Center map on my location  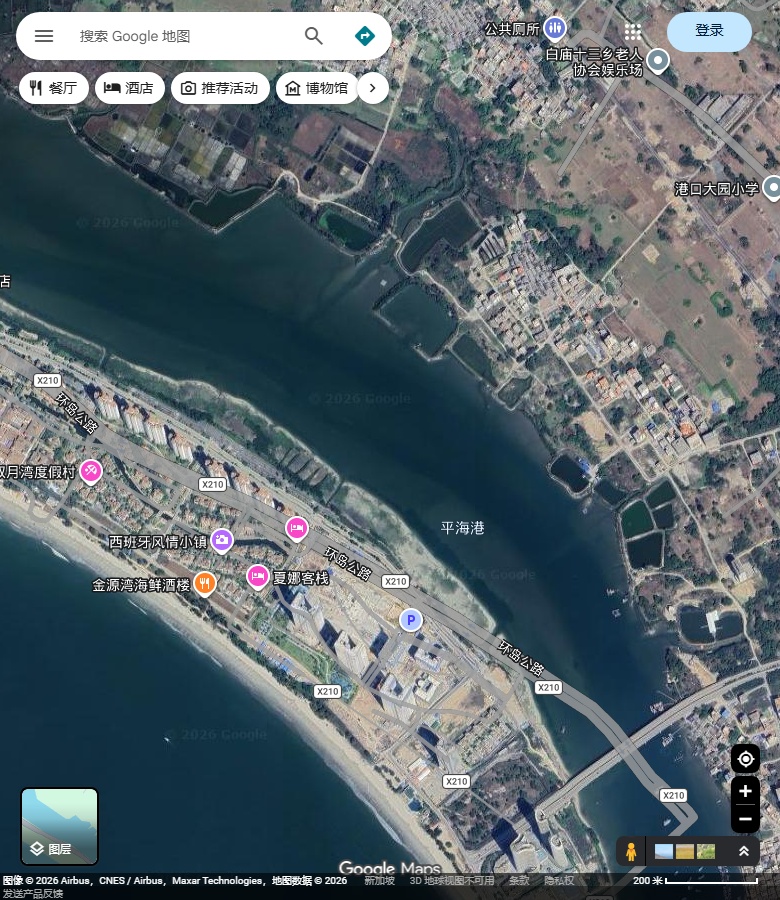click(x=745, y=759)
